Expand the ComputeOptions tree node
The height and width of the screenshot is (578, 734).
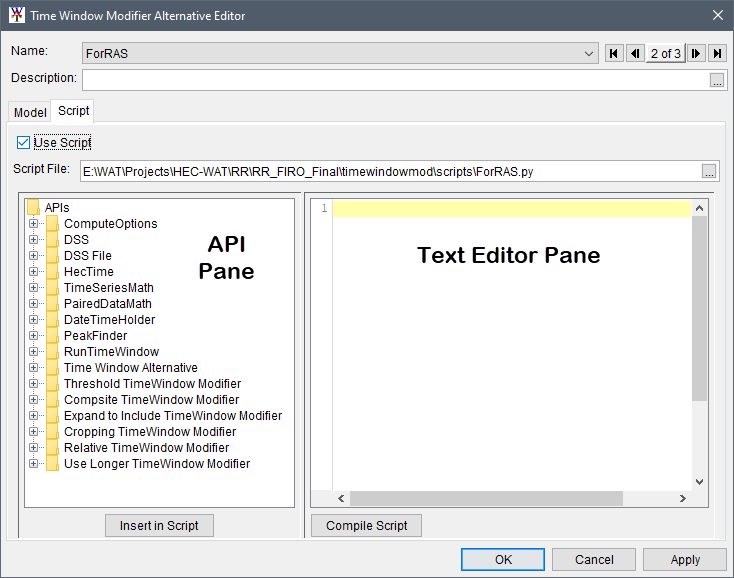[x=33, y=224]
